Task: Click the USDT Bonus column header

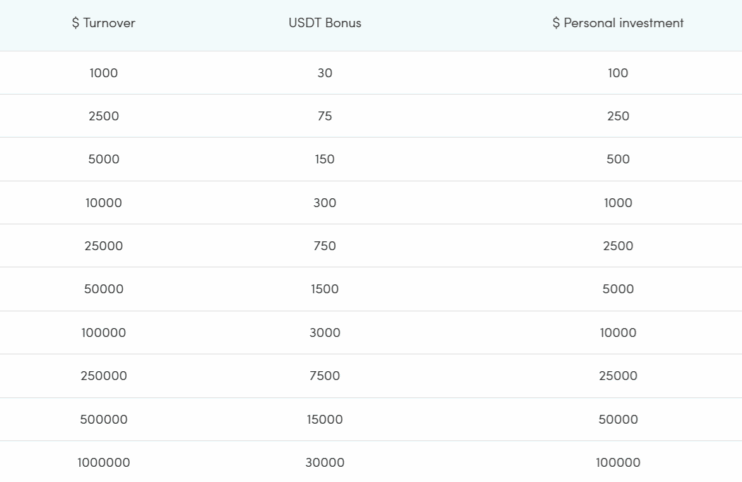Action: tap(325, 23)
